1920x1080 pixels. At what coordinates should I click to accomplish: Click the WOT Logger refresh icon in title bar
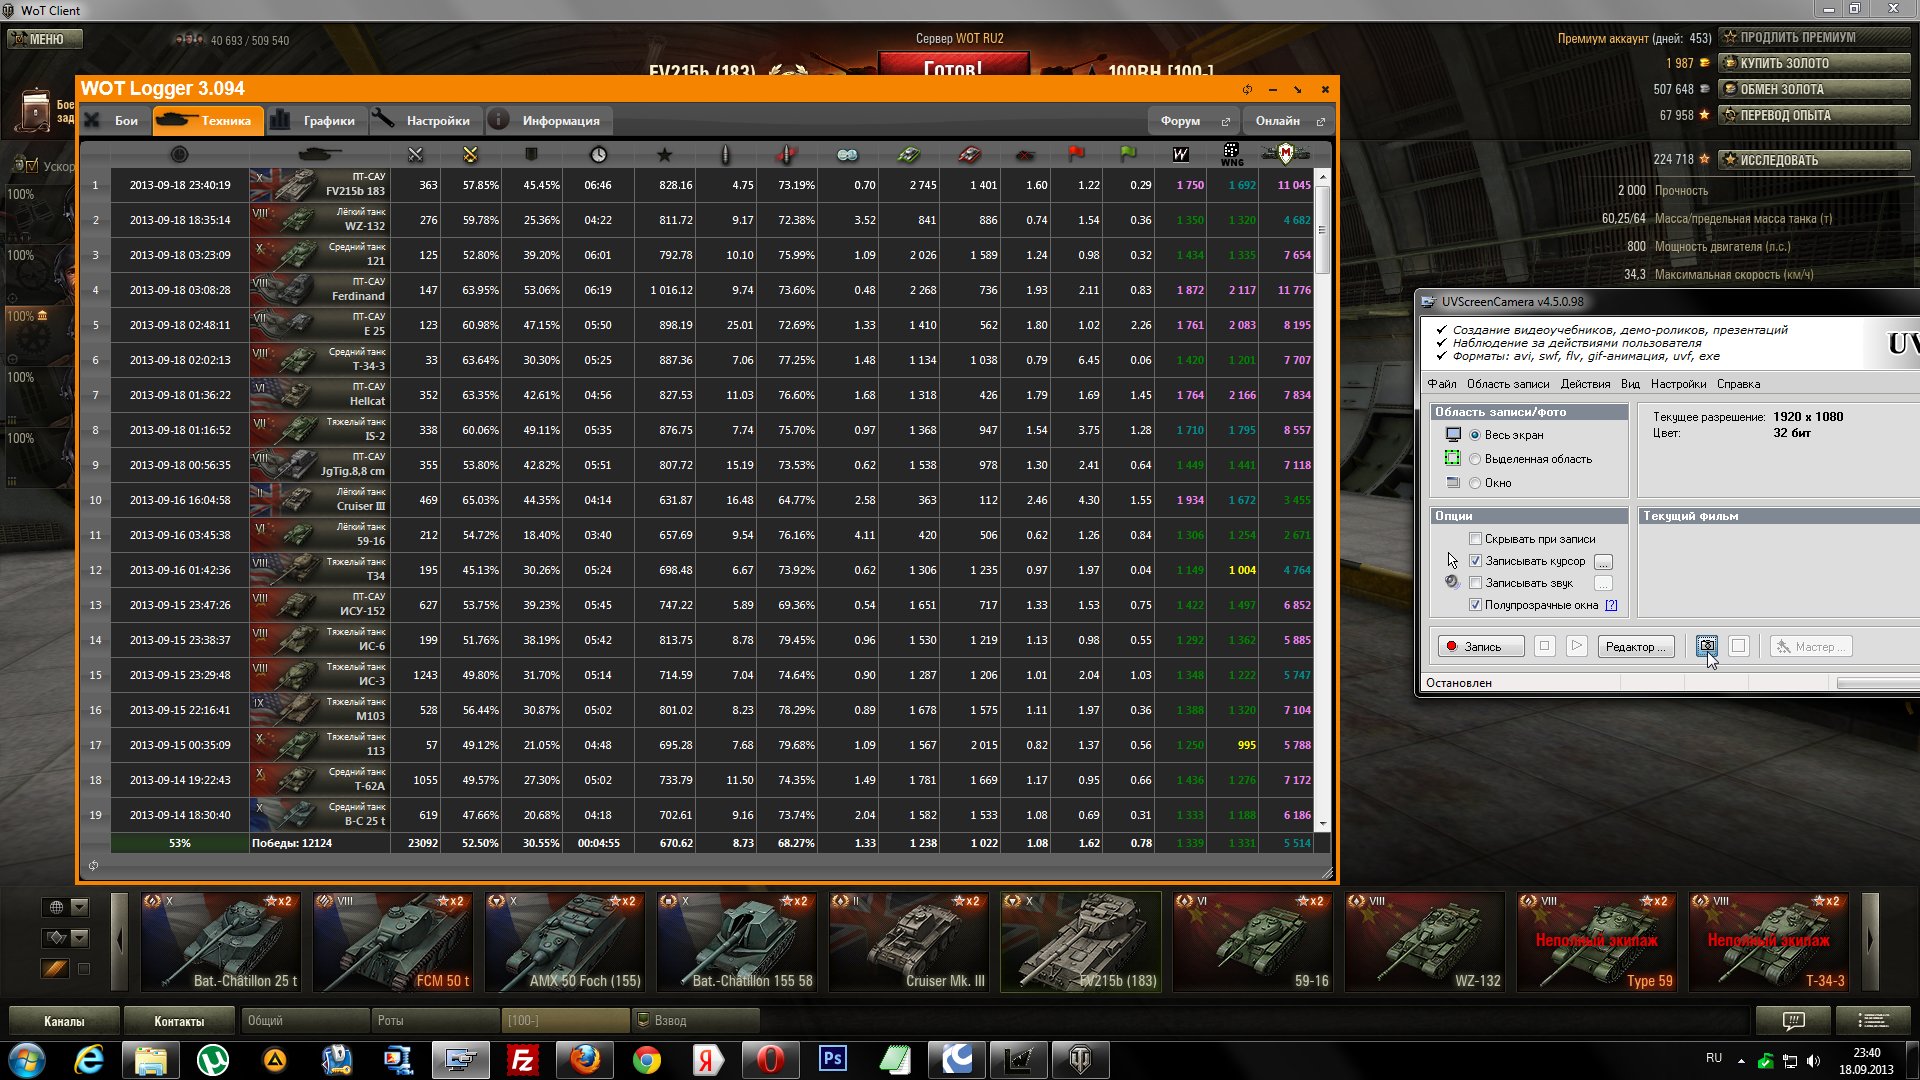[x=1247, y=89]
